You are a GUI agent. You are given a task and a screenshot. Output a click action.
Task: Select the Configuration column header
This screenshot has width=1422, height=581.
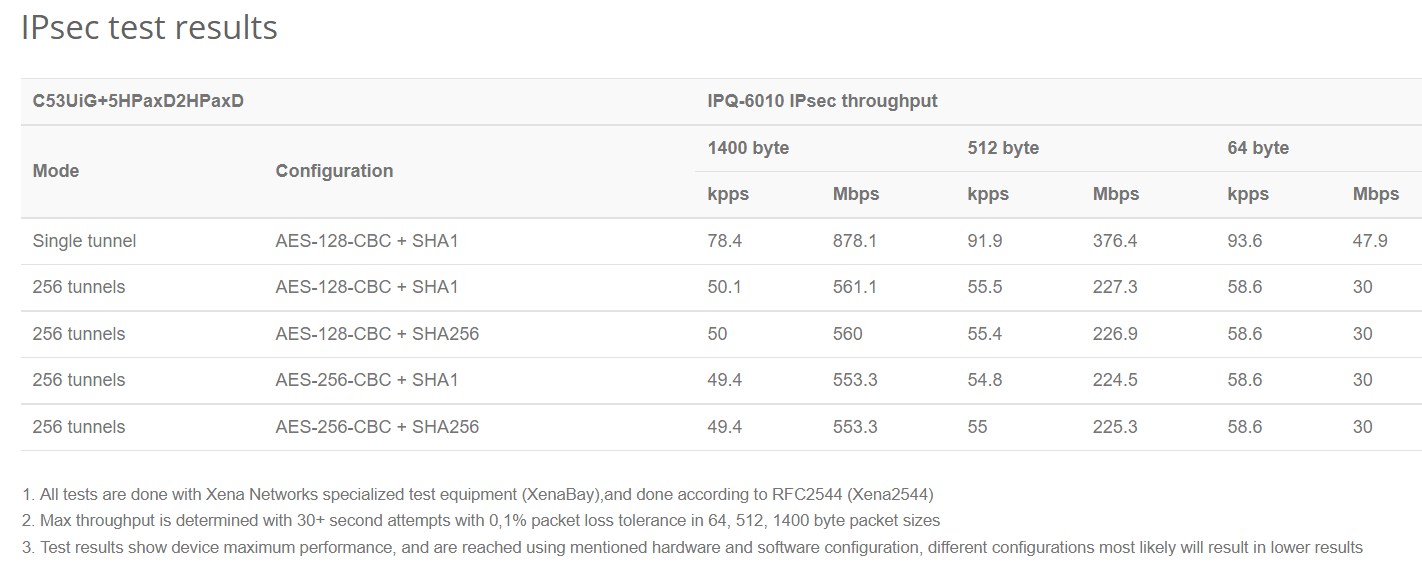click(x=334, y=171)
